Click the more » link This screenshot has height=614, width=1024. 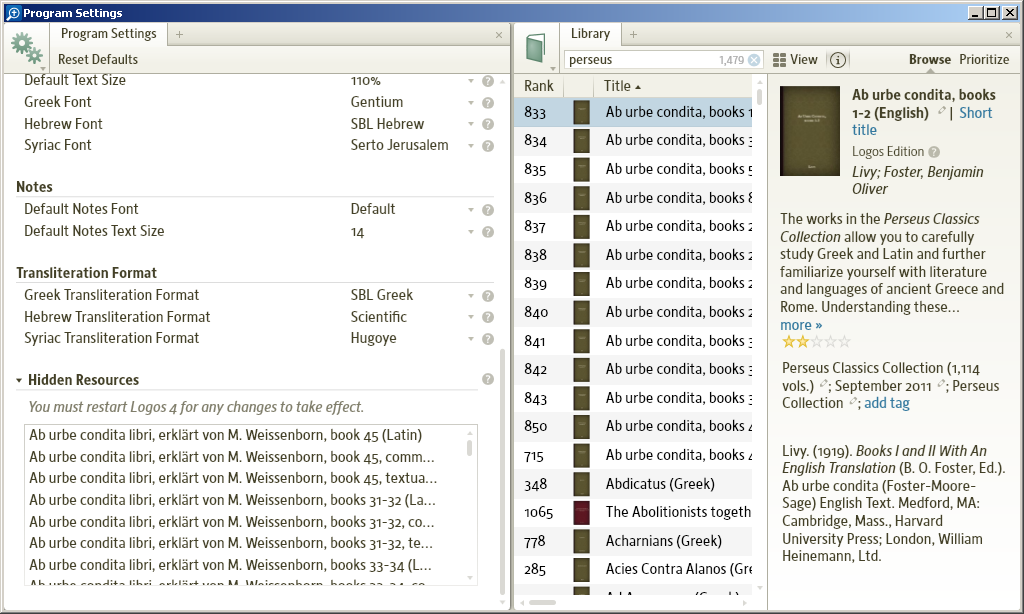[x=801, y=325]
